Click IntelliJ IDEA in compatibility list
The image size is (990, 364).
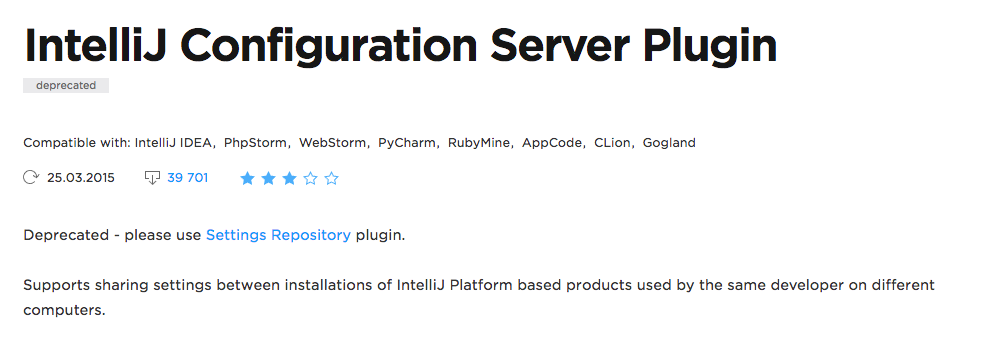click(174, 143)
